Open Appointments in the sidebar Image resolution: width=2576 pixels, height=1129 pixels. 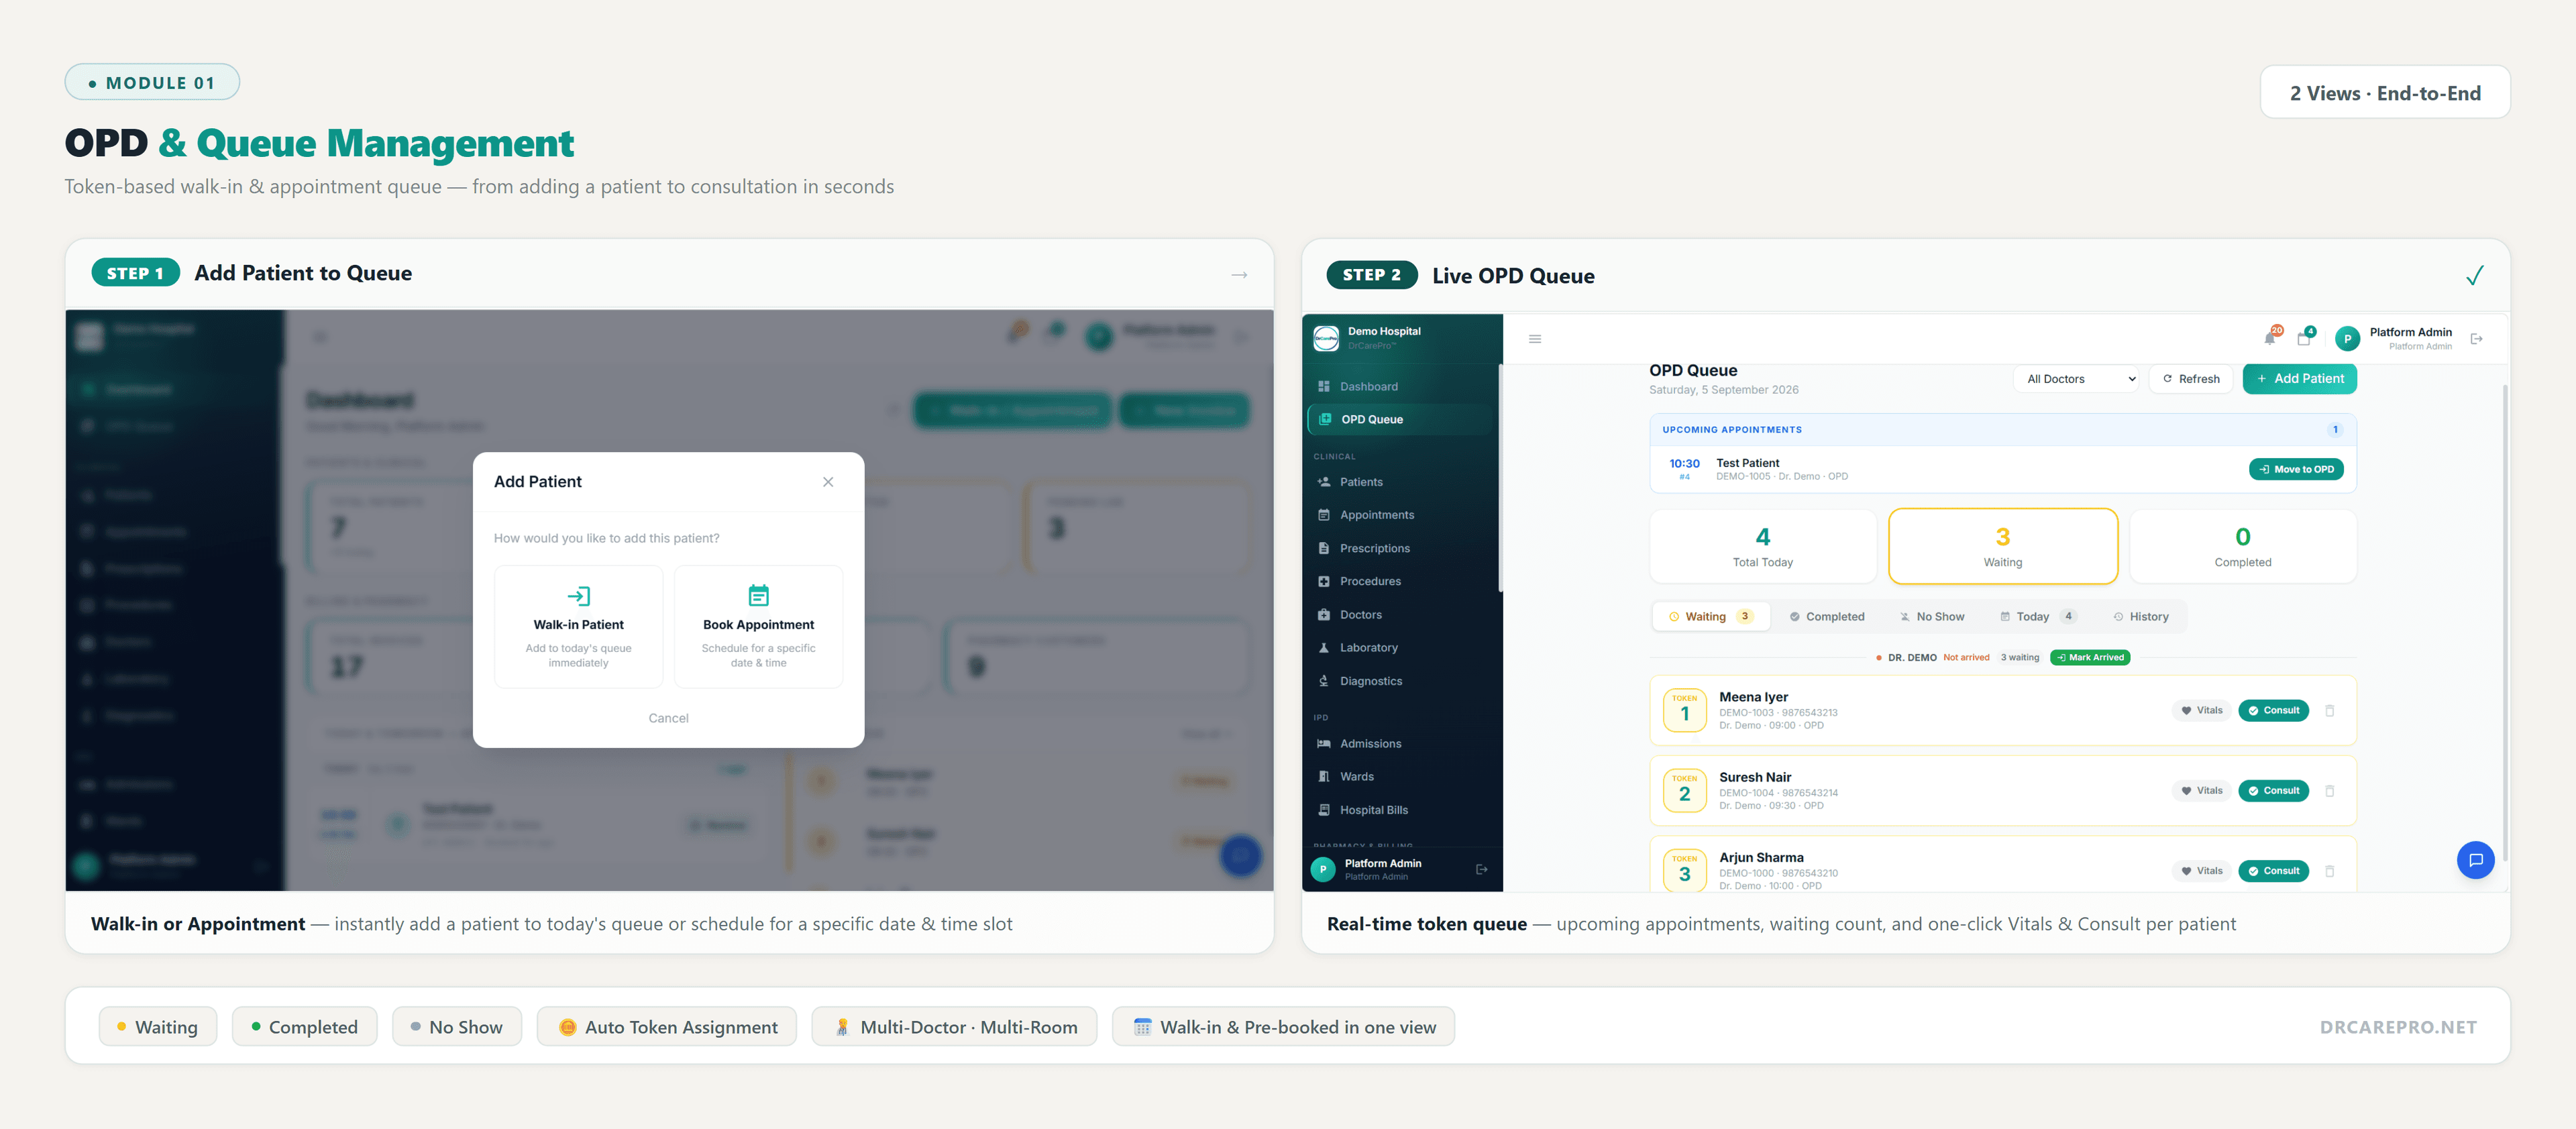click(x=1400, y=514)
